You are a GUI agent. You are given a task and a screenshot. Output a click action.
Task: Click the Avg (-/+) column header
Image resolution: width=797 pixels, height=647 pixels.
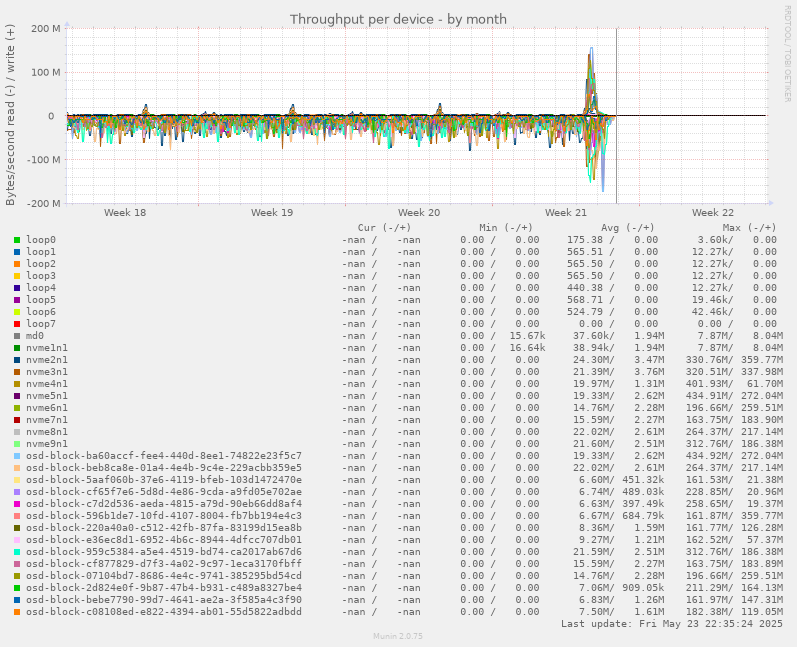628,228
